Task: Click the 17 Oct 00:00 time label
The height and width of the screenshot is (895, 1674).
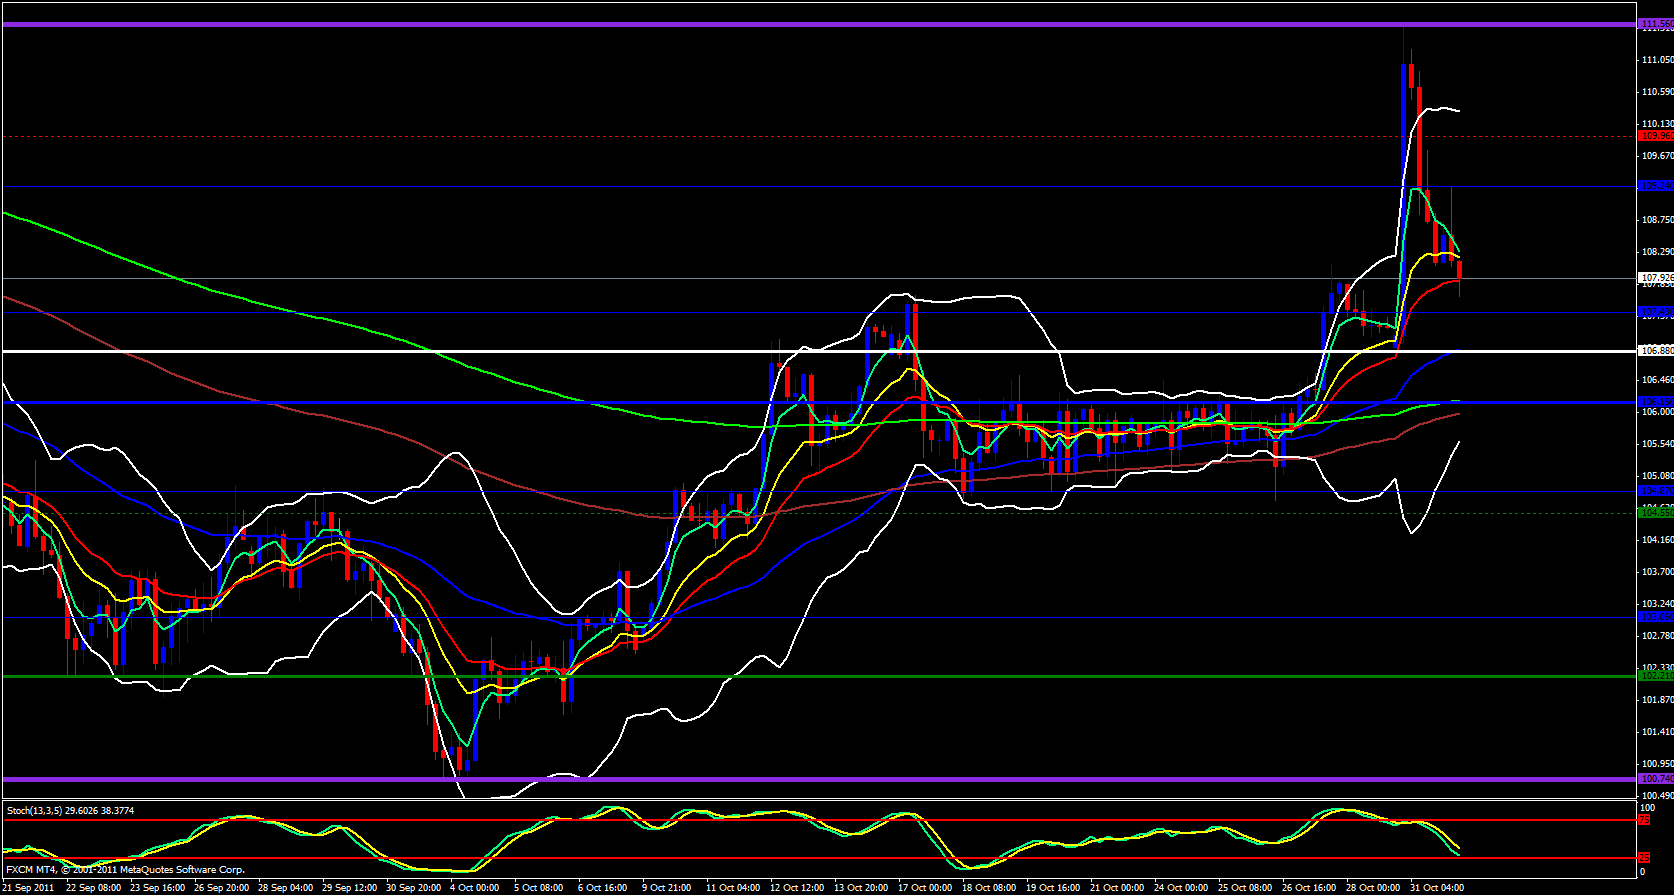Action: click(x=925, y=888)
